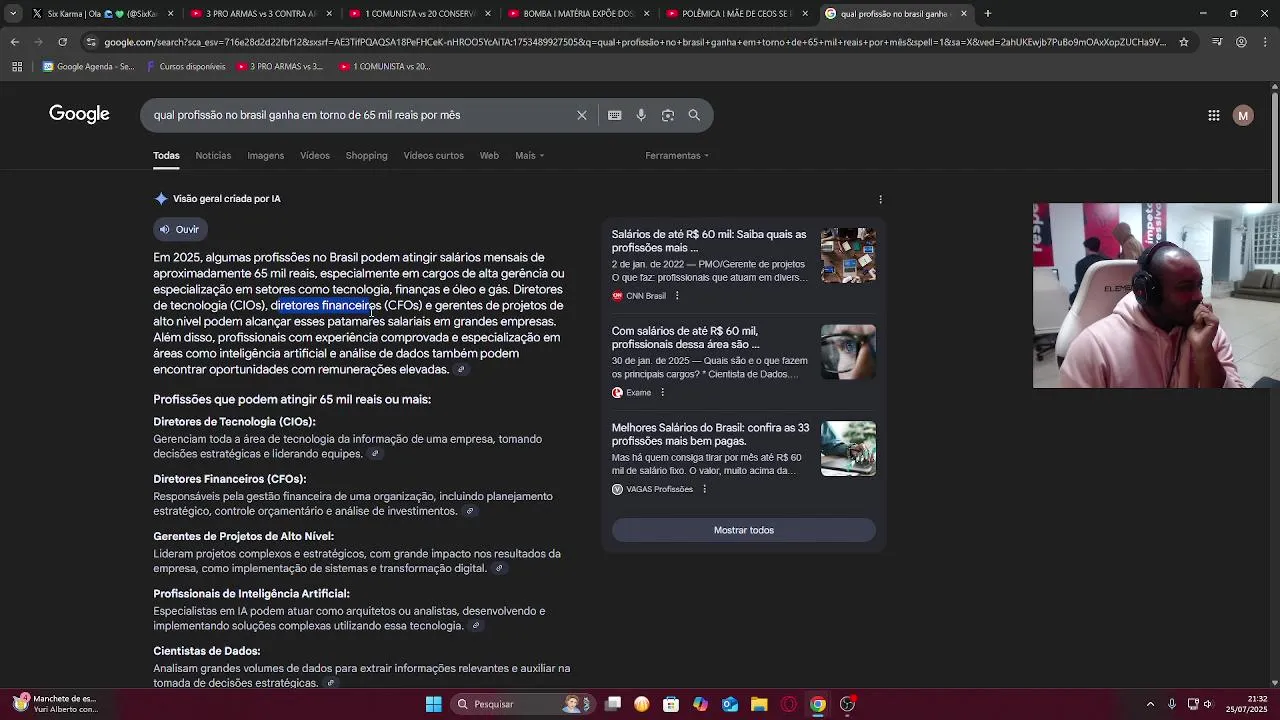Open the Exame article thumbnail image
The image size is (1280, 720).
point(848,352)
